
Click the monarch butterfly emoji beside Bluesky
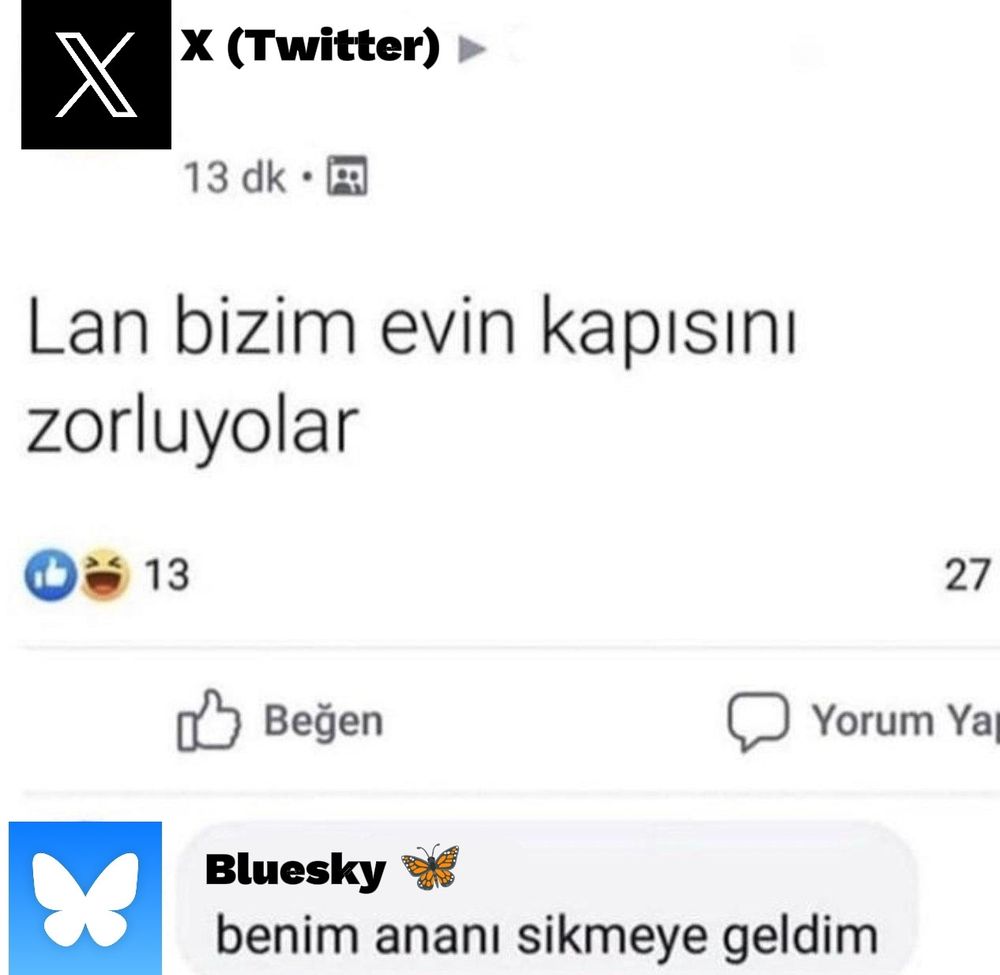click(x=430, y=867)
